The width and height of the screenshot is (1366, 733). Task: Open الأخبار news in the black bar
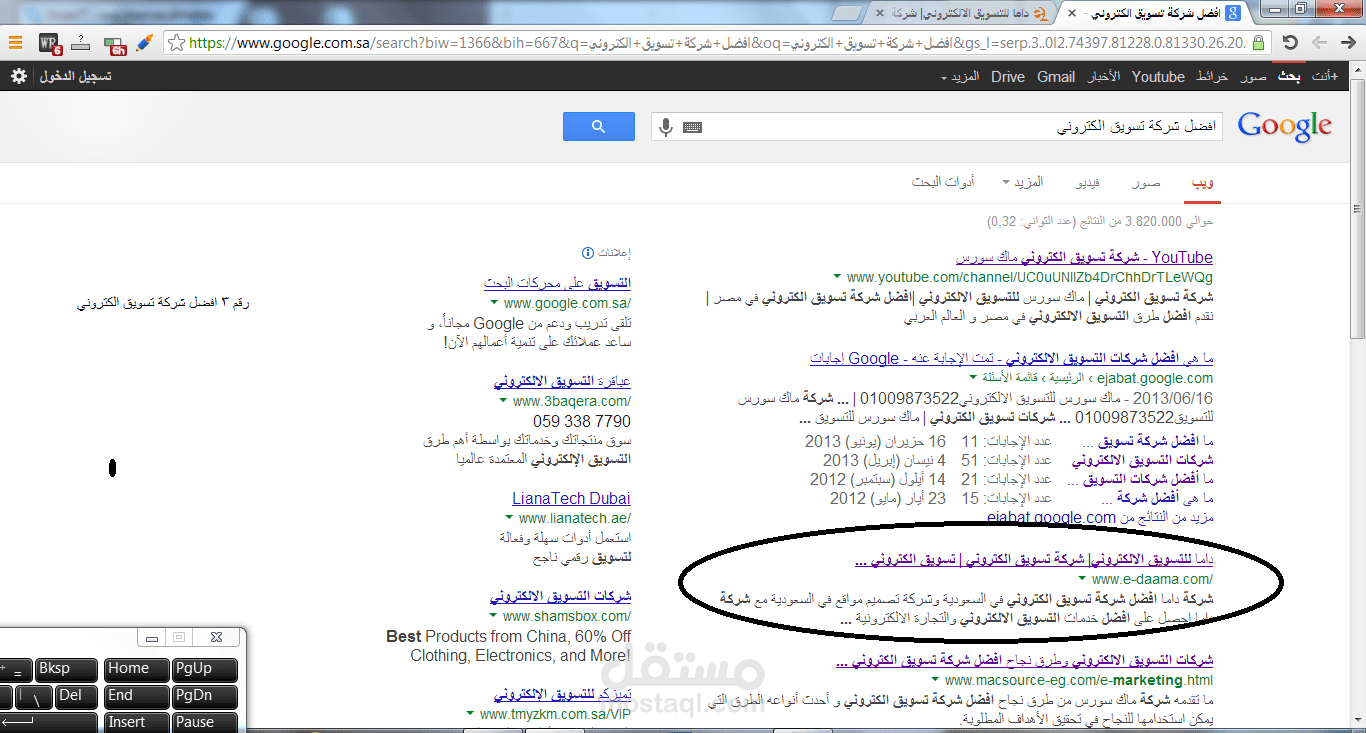coord(1103,77)
